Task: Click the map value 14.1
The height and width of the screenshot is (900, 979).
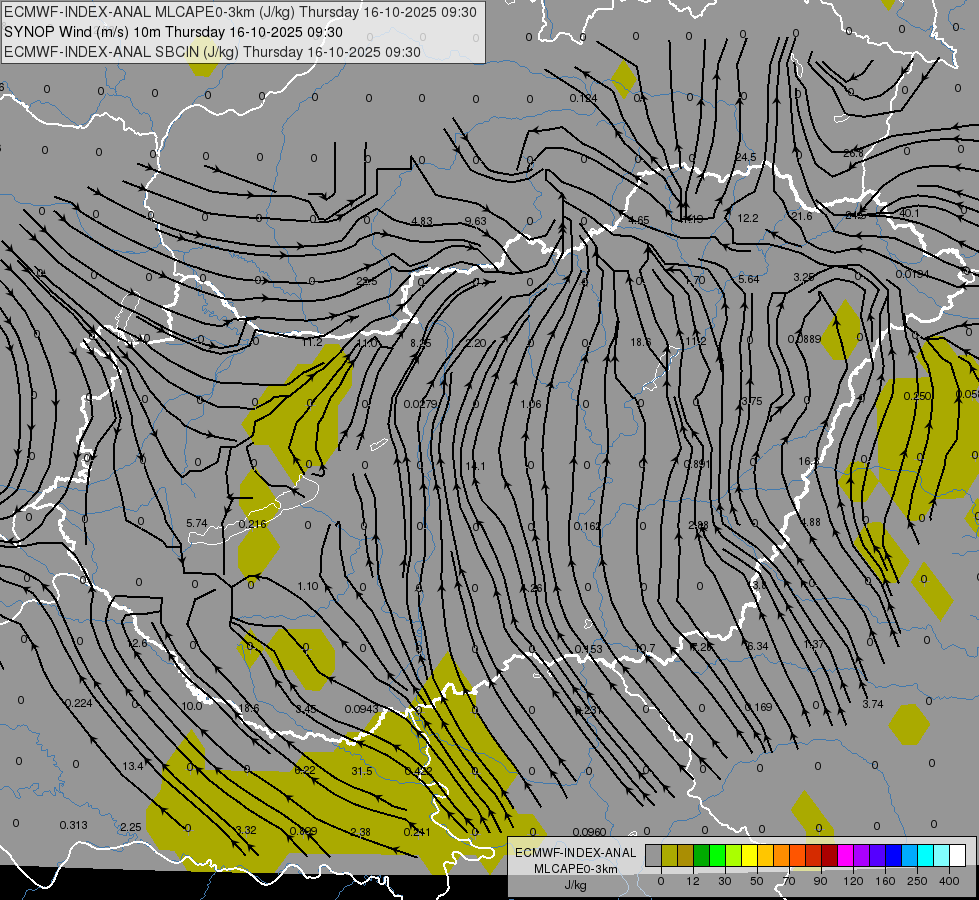Action: [475, 466]
